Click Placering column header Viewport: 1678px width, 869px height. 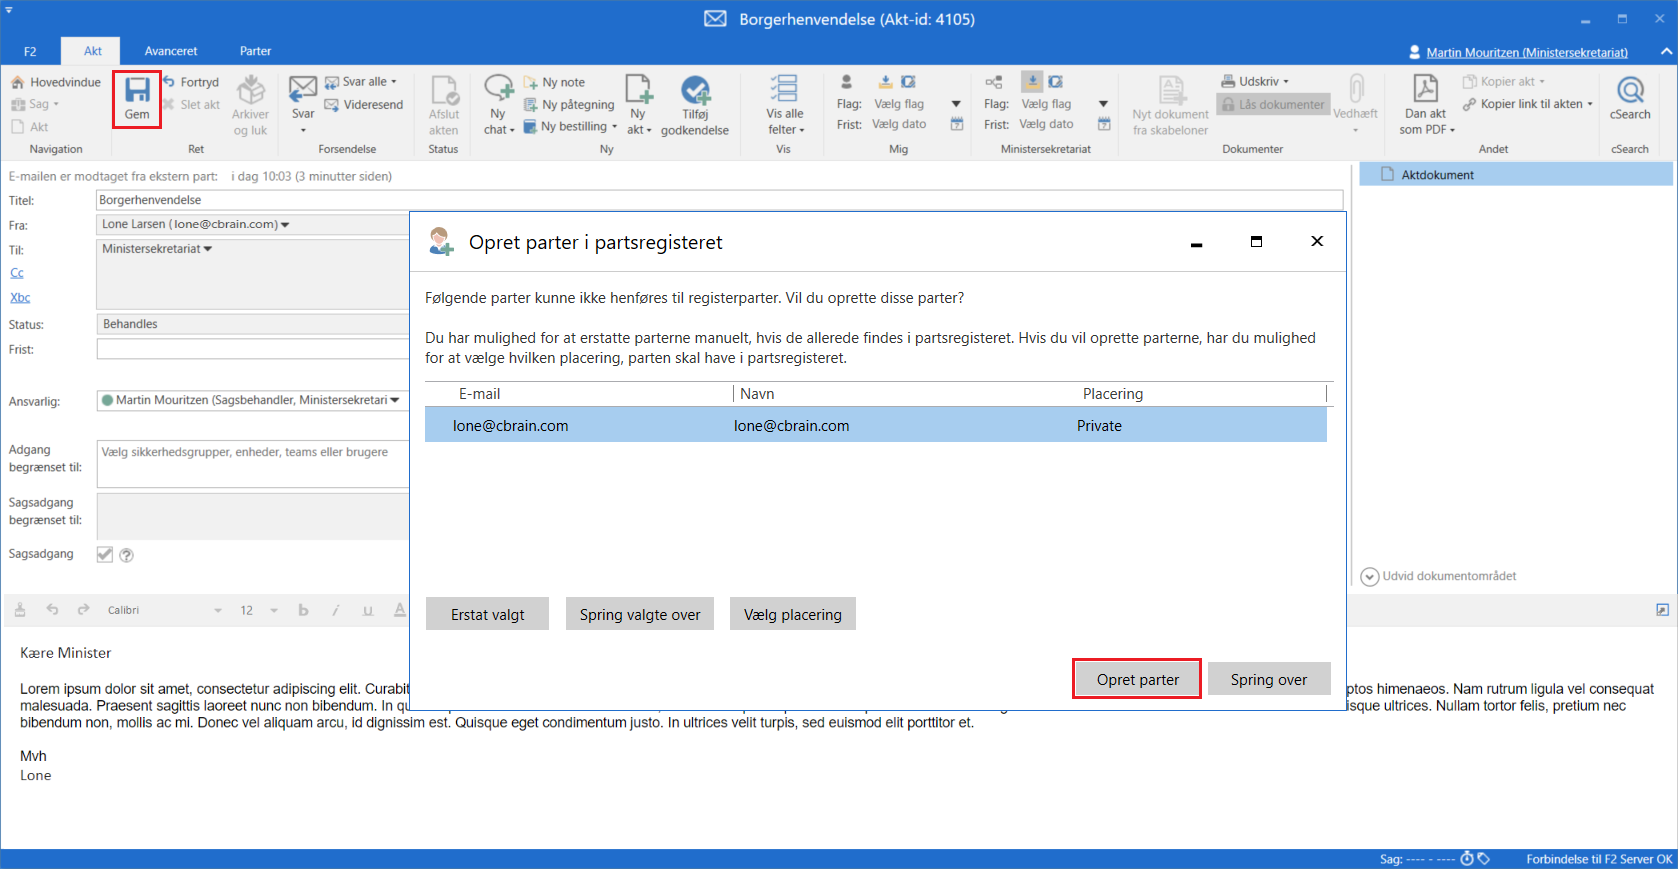pyautogui.click(x=1113, y=394)
